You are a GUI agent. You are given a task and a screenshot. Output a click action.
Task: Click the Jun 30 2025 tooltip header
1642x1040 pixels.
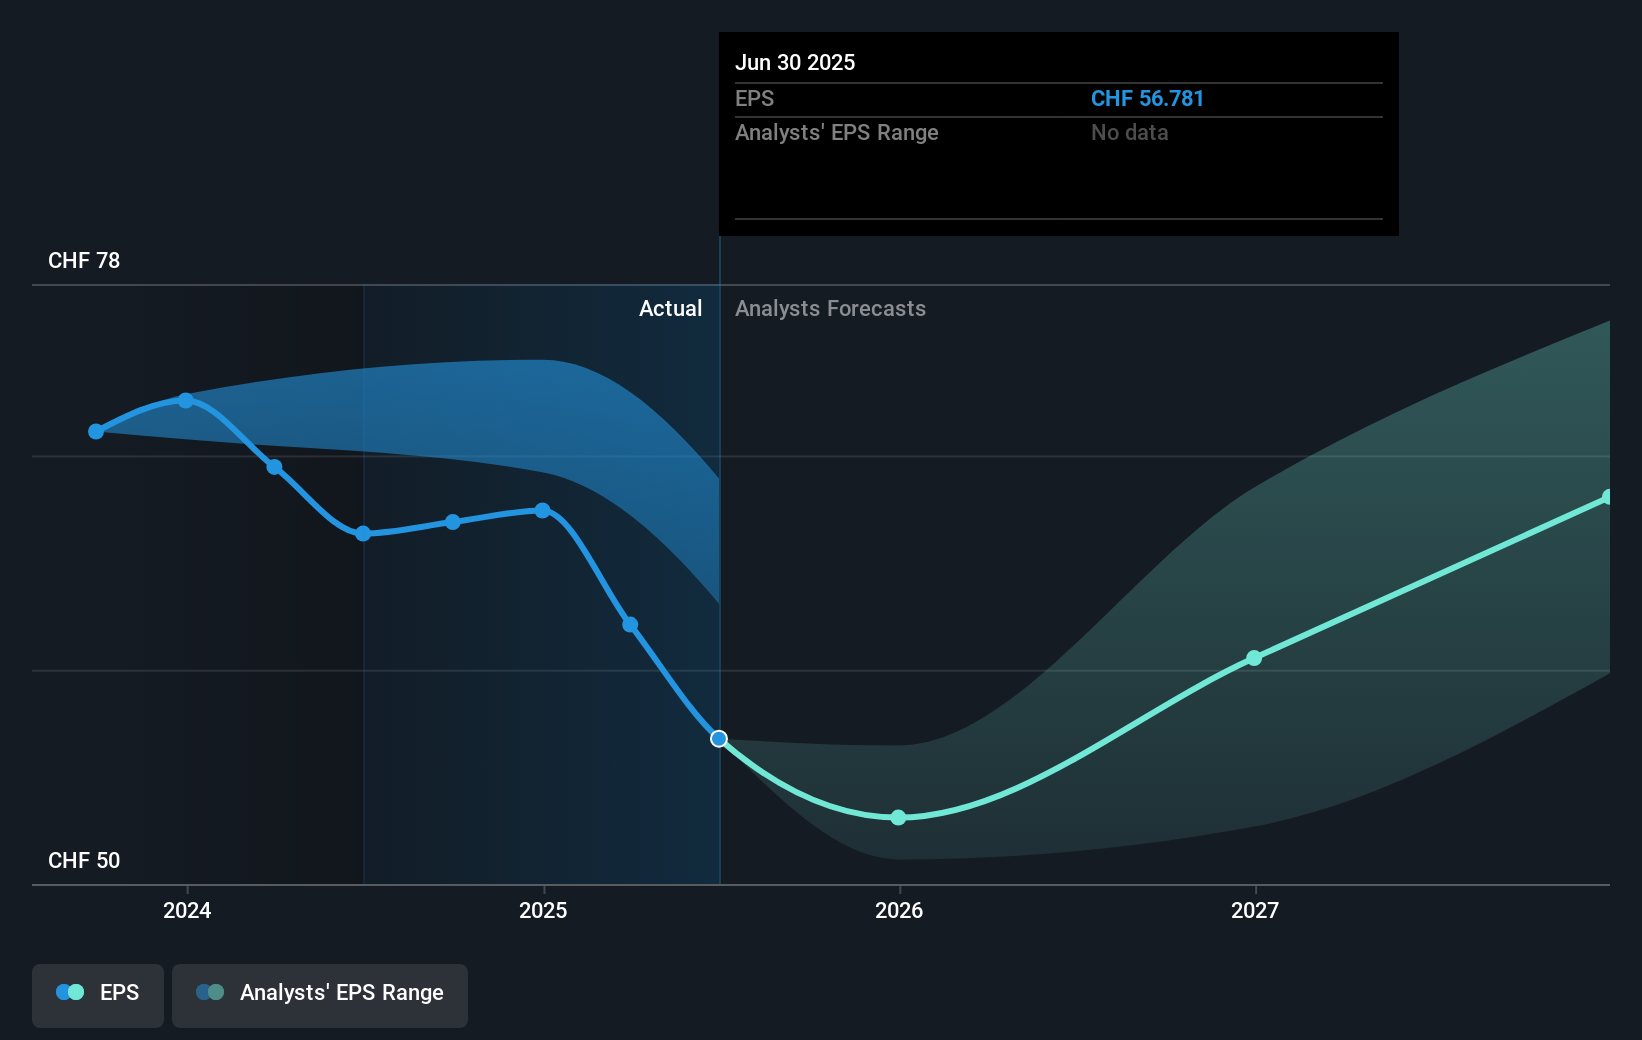coord(796,62)
